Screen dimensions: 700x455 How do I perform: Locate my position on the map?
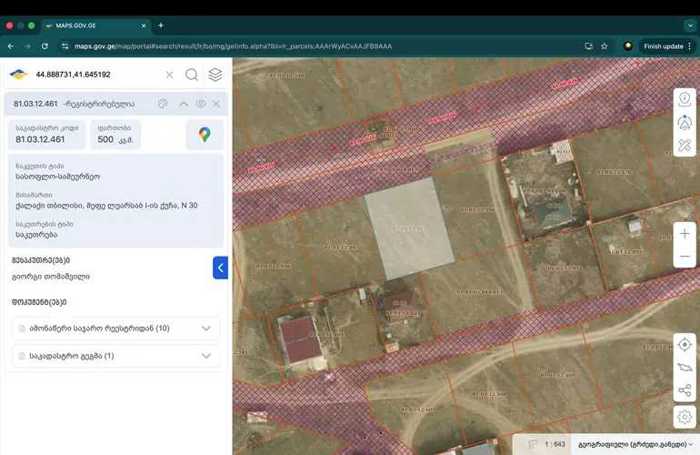(x=684, y=344)
